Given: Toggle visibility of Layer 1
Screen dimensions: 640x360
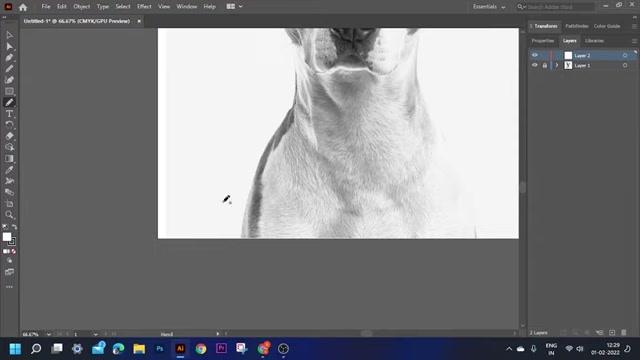Looking at the screenshot, I should click(x=535, y=65).
